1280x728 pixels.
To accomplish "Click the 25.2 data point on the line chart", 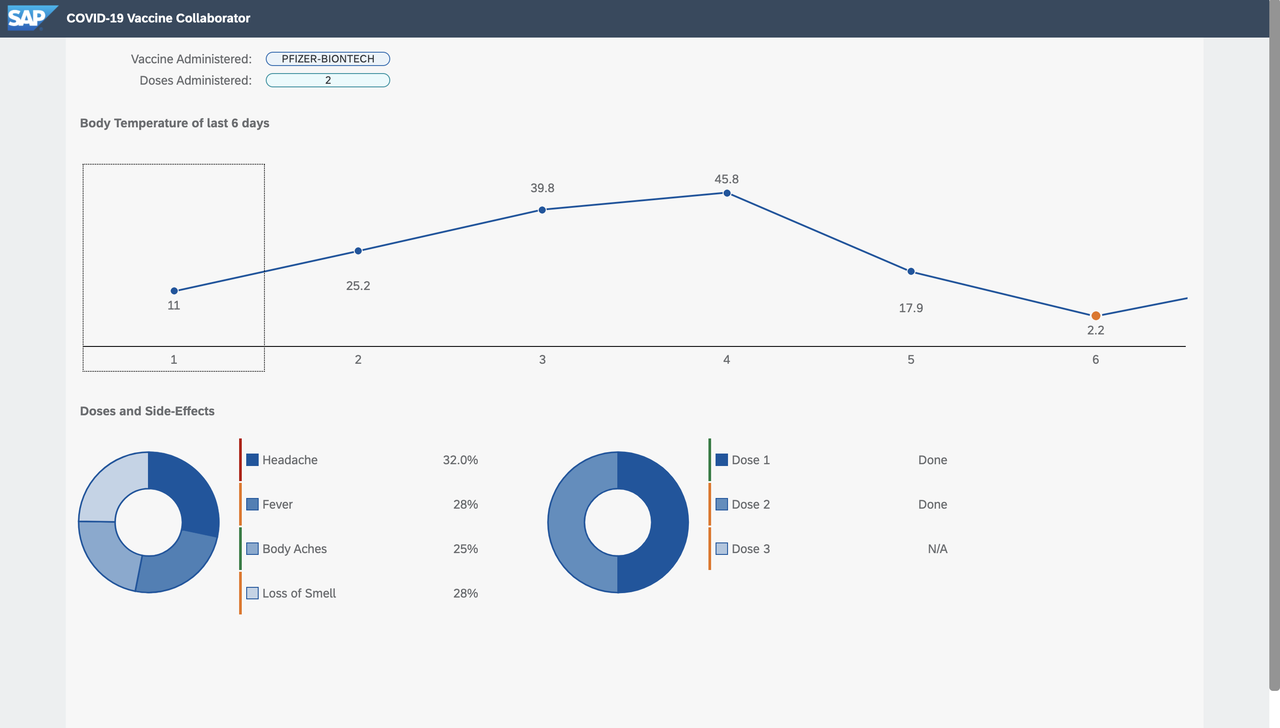I will click(x=358, y=250).
